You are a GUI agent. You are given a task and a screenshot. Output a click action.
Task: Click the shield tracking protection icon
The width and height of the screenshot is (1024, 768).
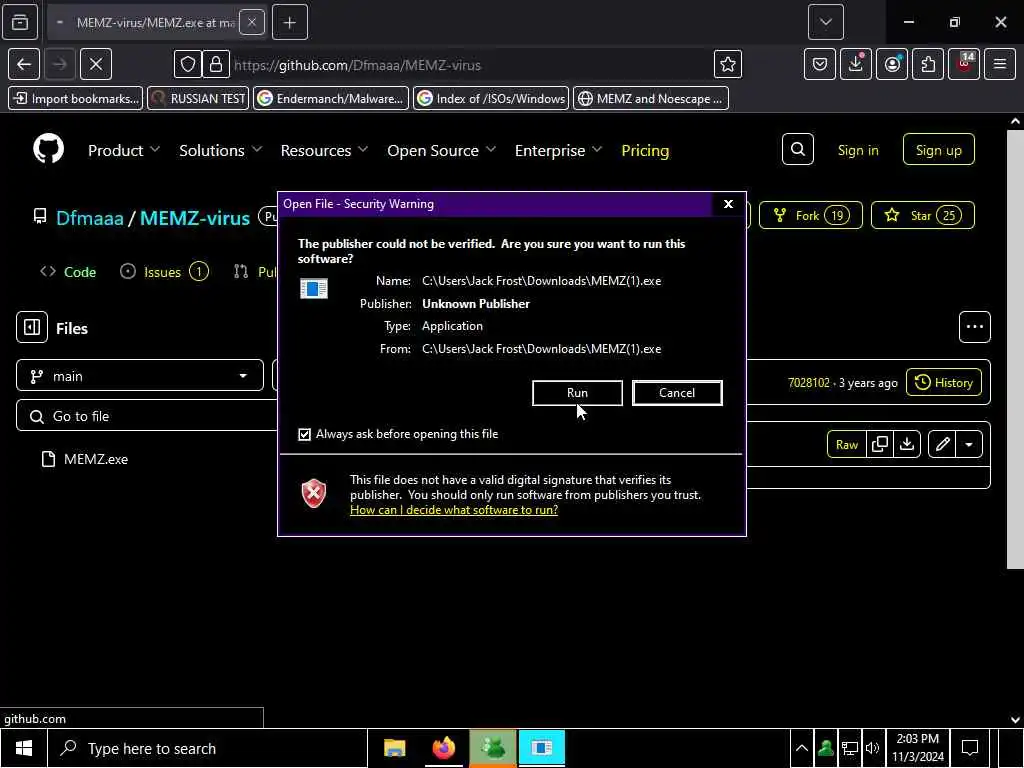pos(187,64)
